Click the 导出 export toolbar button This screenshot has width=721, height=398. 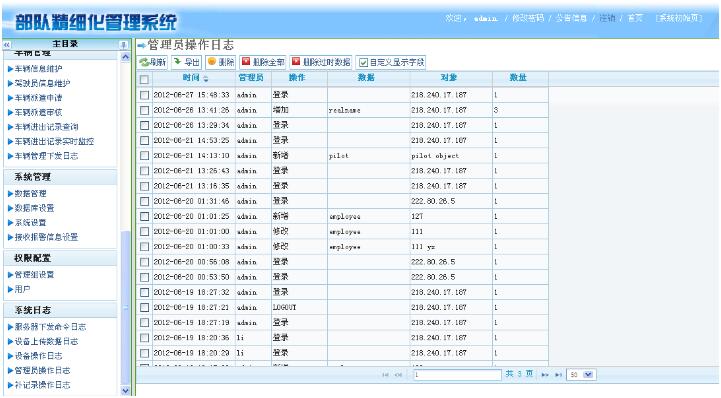186,62
